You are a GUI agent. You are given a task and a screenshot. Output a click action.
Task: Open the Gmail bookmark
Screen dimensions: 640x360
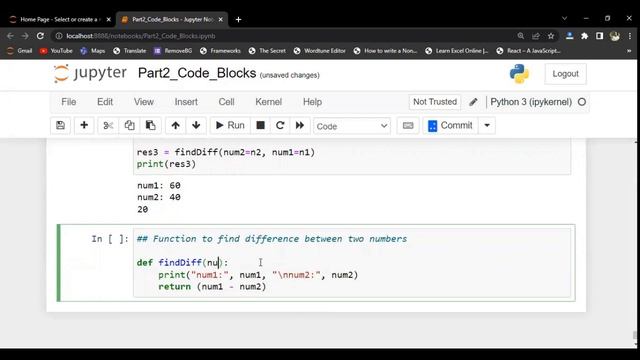click(20, 51)
